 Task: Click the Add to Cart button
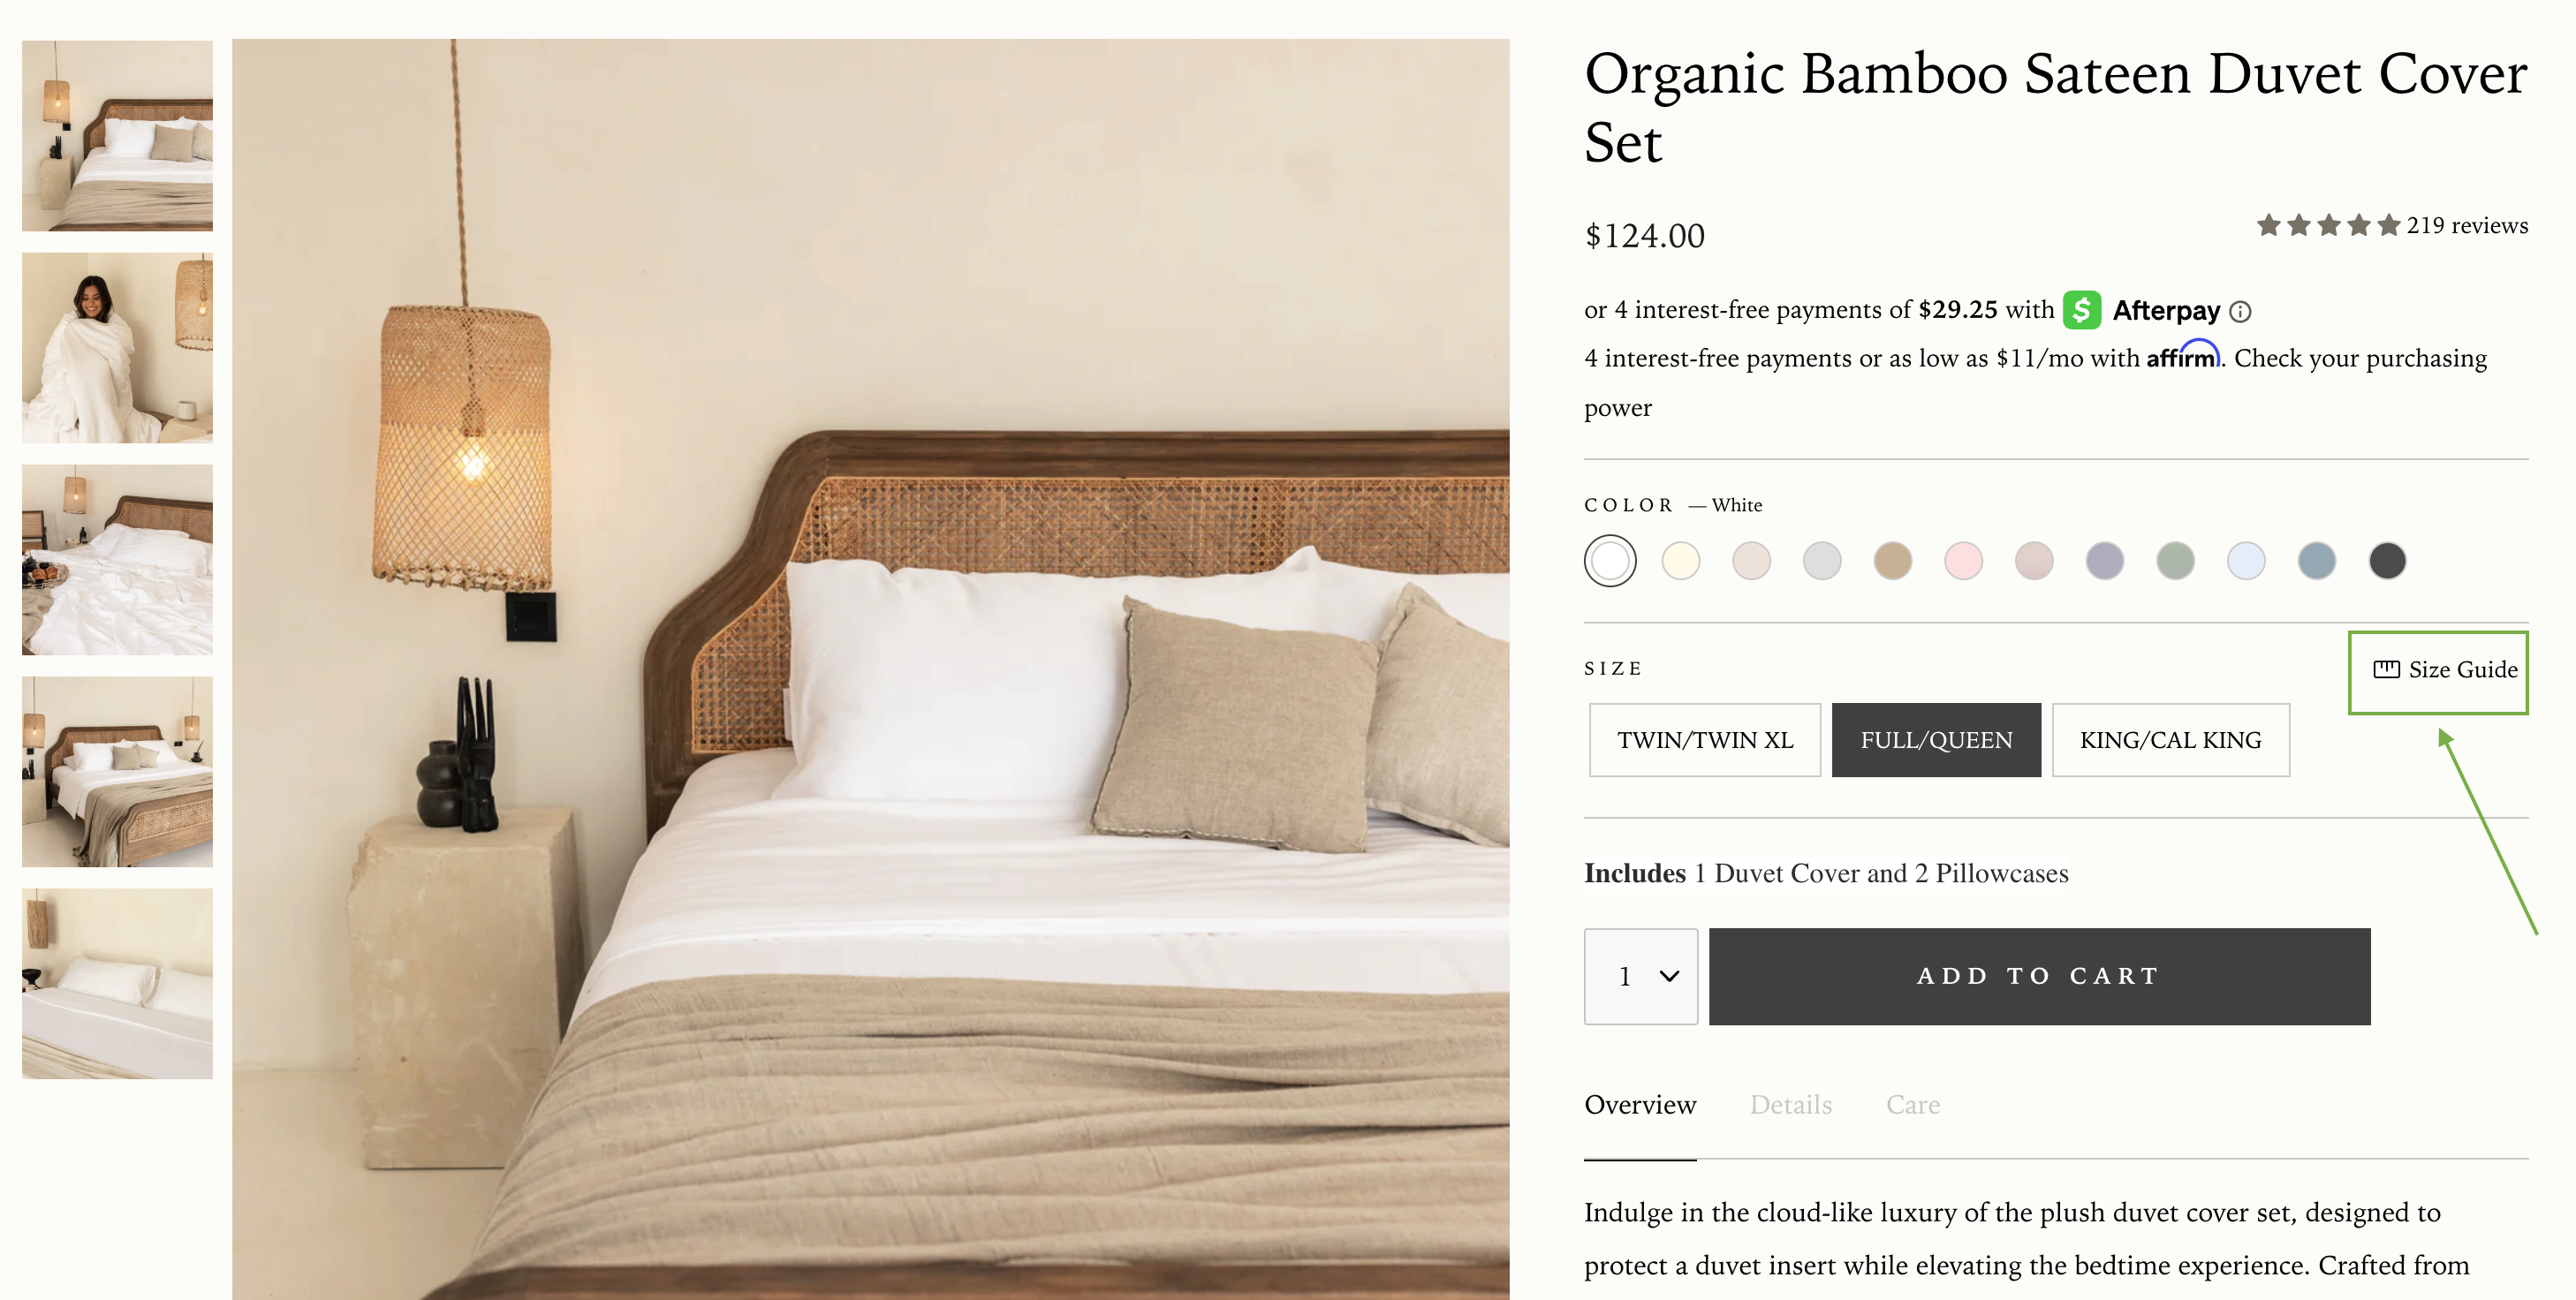click(x=2038, y=976)
